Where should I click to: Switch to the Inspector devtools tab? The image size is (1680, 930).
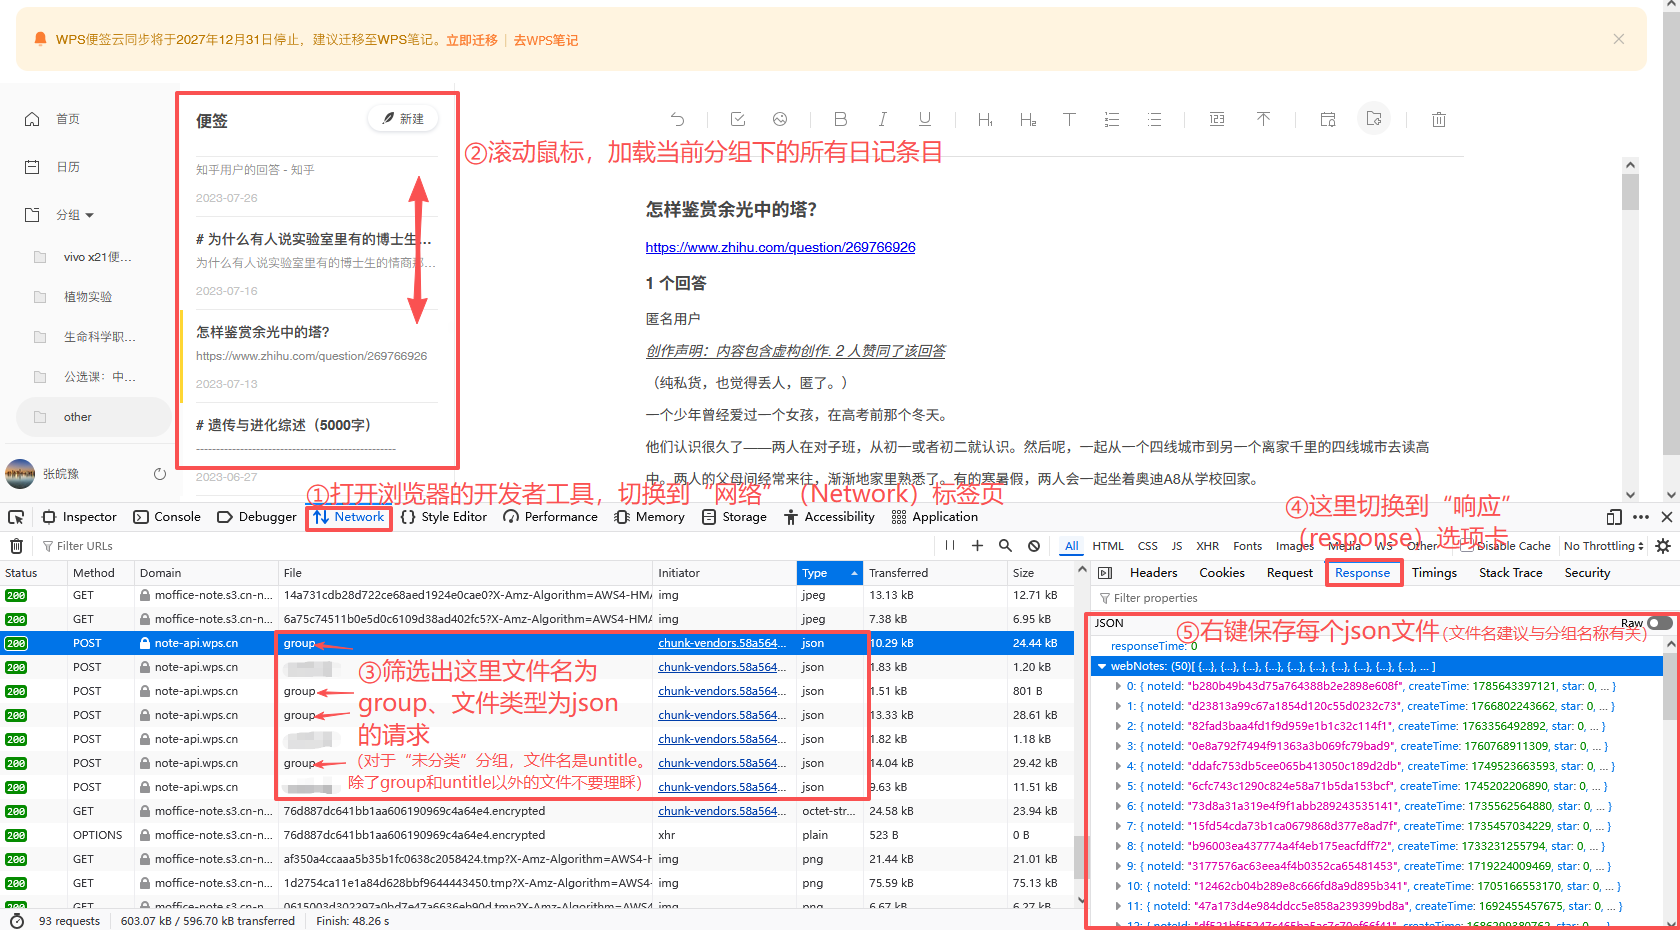coord(79,517)
